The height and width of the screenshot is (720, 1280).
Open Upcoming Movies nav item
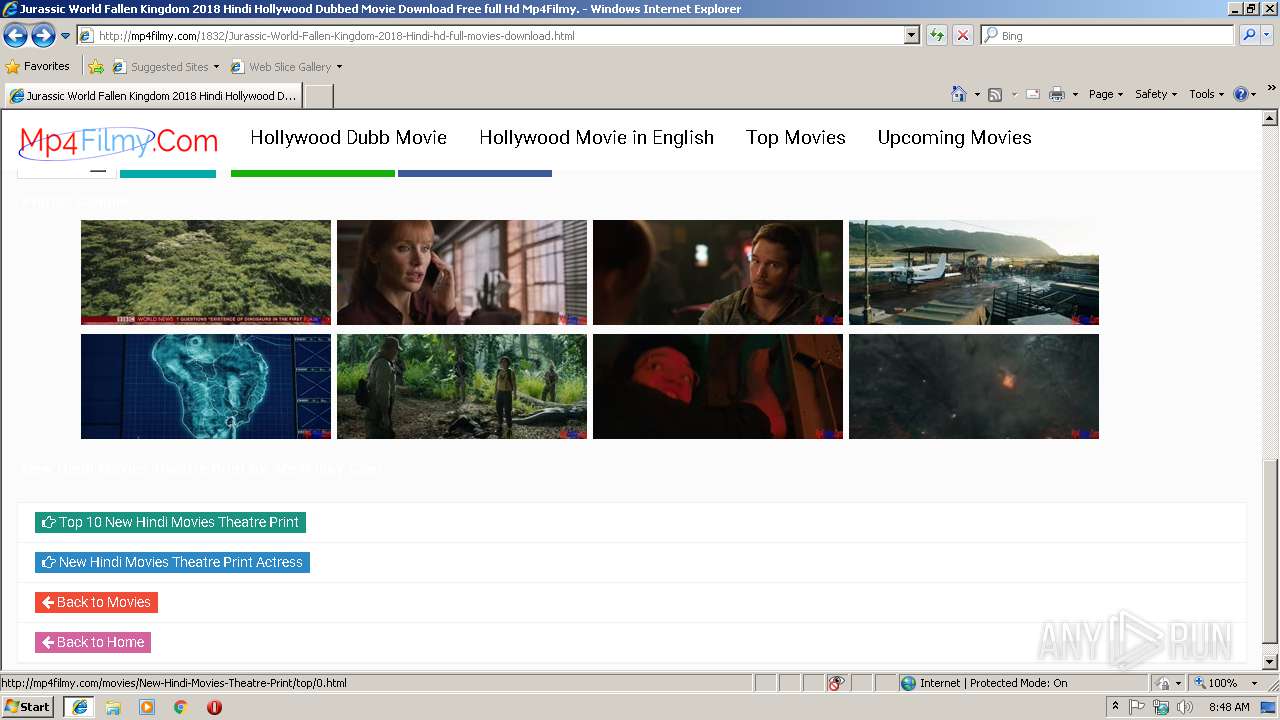955,138
